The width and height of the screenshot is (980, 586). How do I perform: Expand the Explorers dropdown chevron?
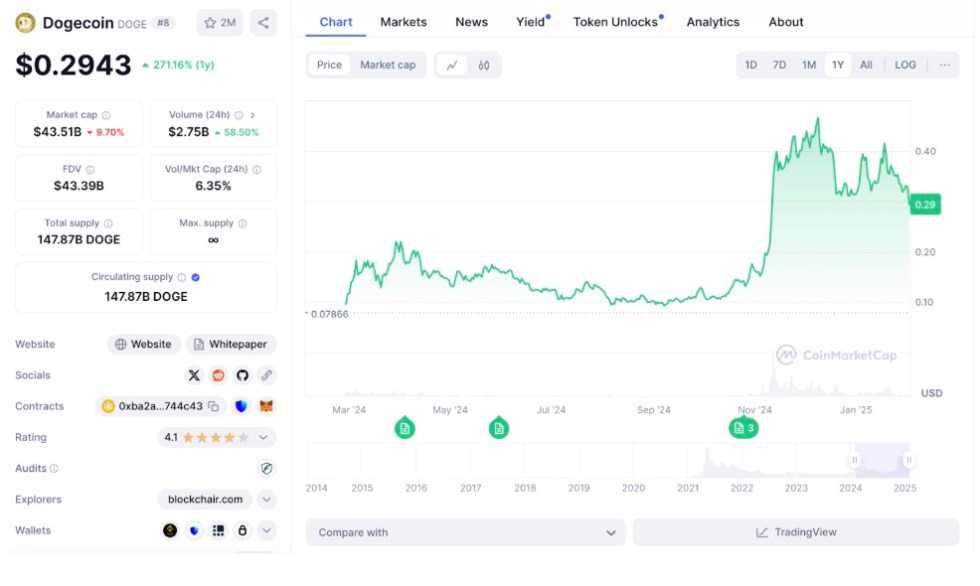pyautogui.click(x=267, y=500)
